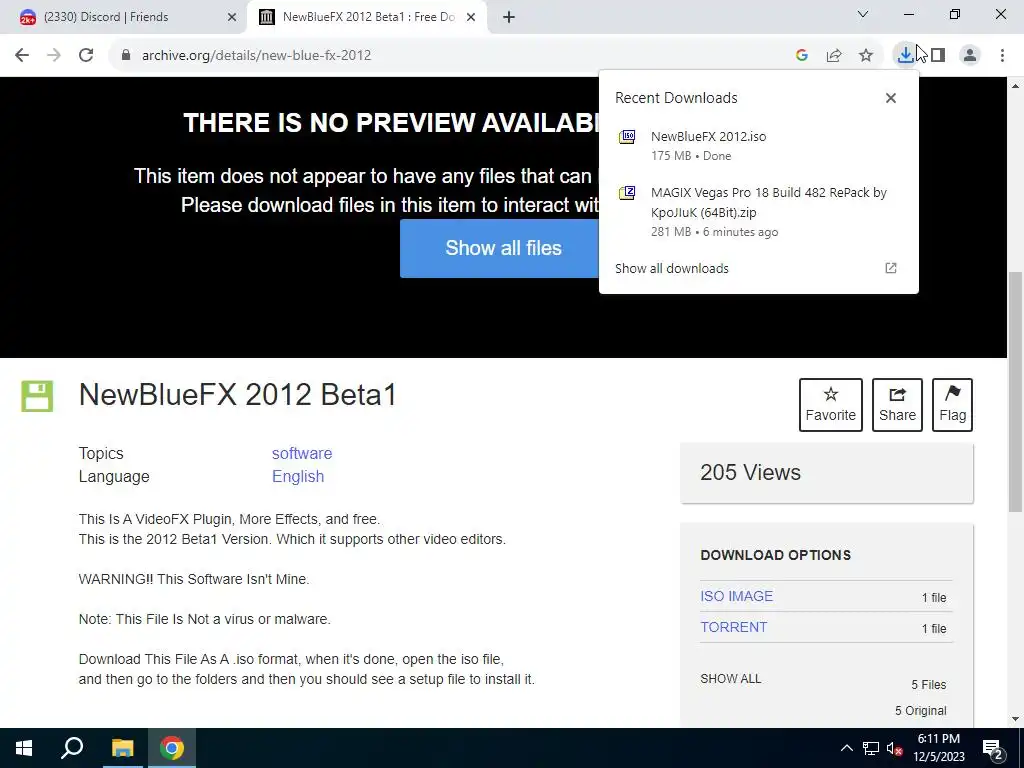Click the zip file icon in downloads
Screen dimensions: 1024x768
click(x=627, y=193)
